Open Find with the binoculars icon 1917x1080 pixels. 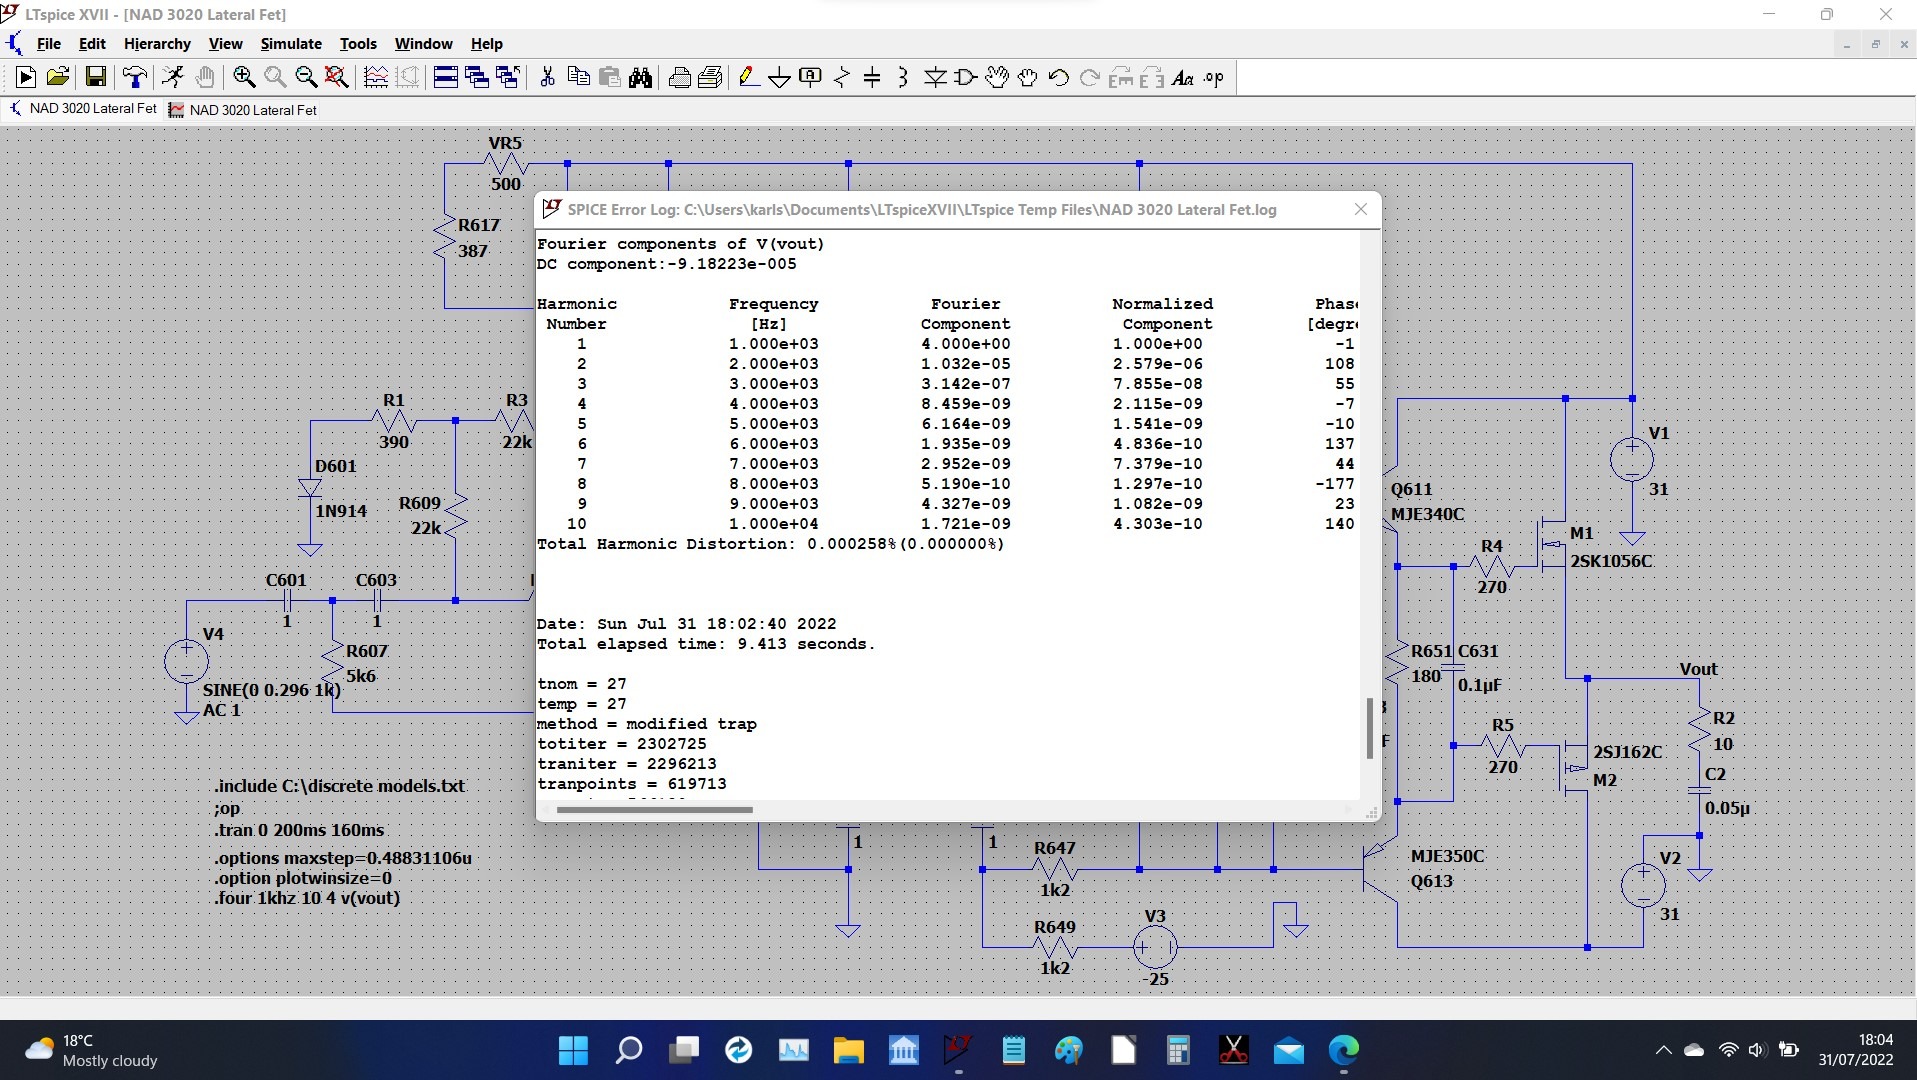click(x=640, y=77)
